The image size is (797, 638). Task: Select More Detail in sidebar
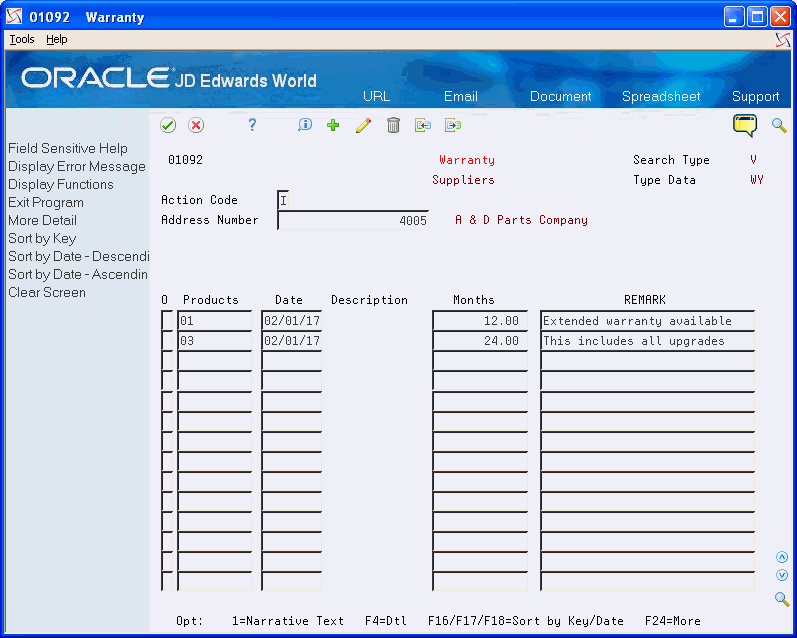(42, 220)
